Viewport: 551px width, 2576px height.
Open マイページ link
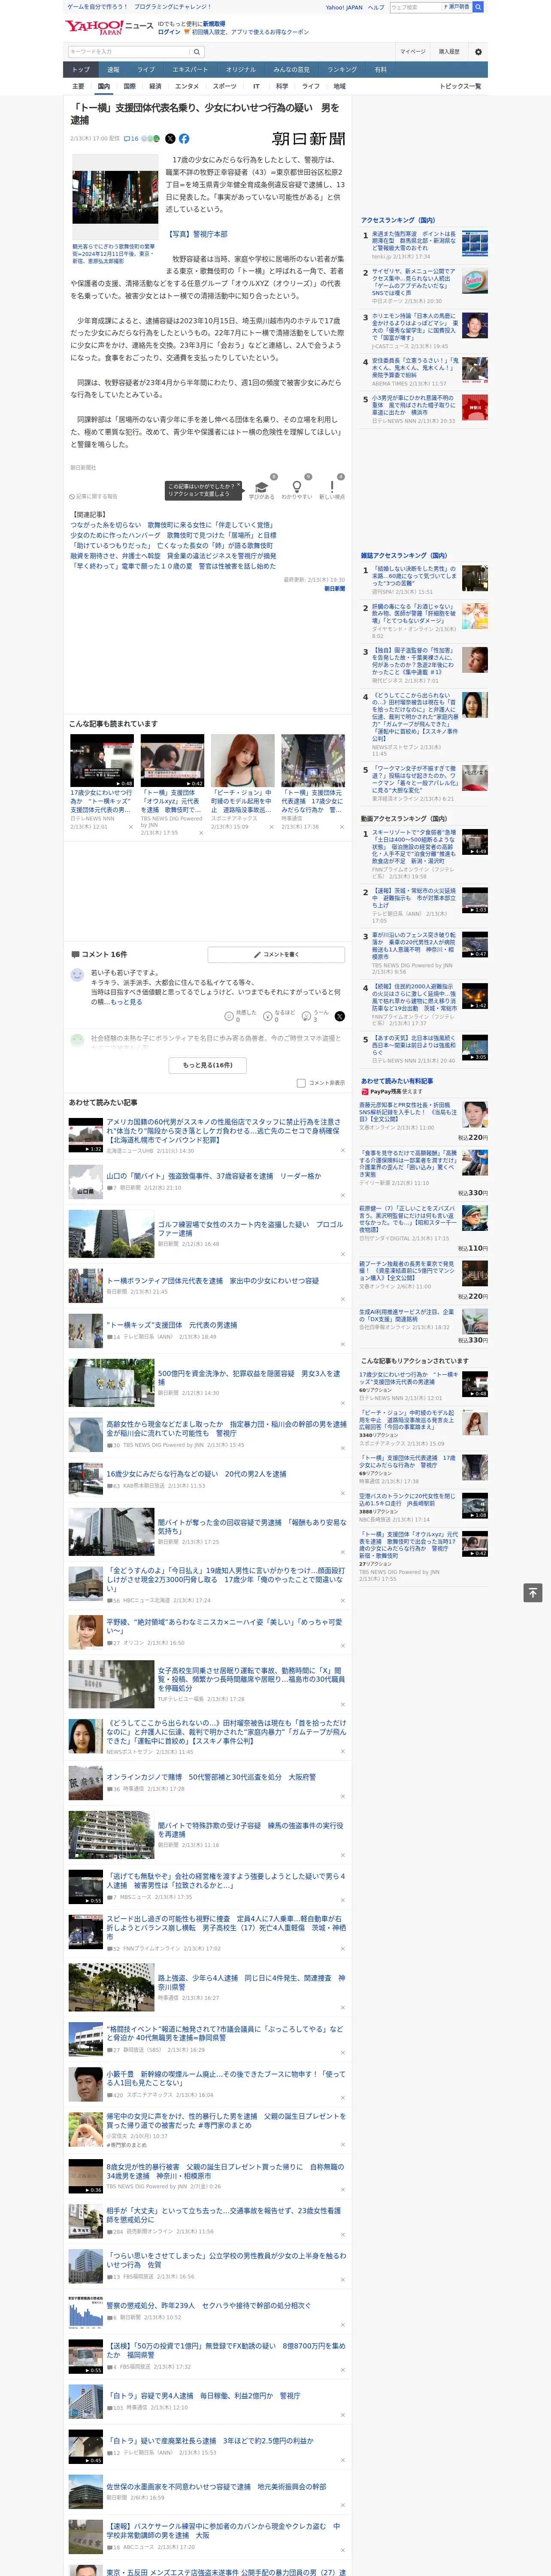(412, 52)
